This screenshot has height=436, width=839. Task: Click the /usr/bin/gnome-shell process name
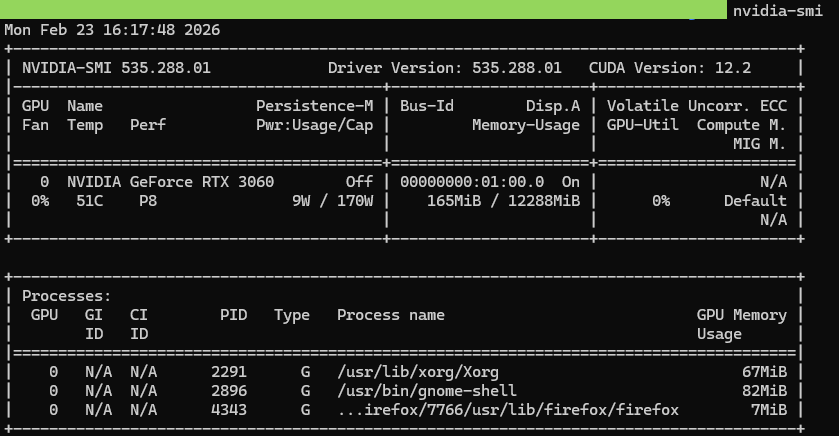point(427,390)
